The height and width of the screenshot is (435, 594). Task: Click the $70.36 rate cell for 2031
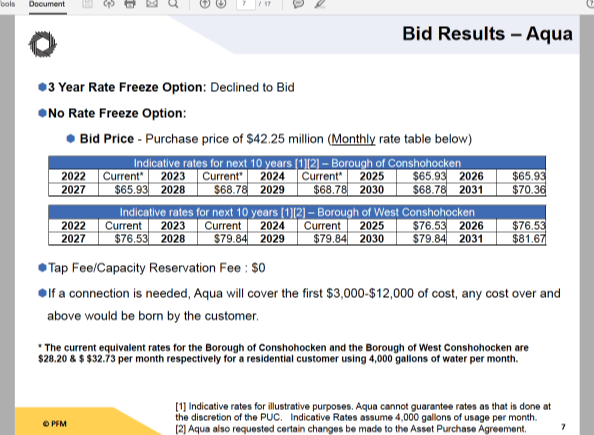tap(521, 189)
